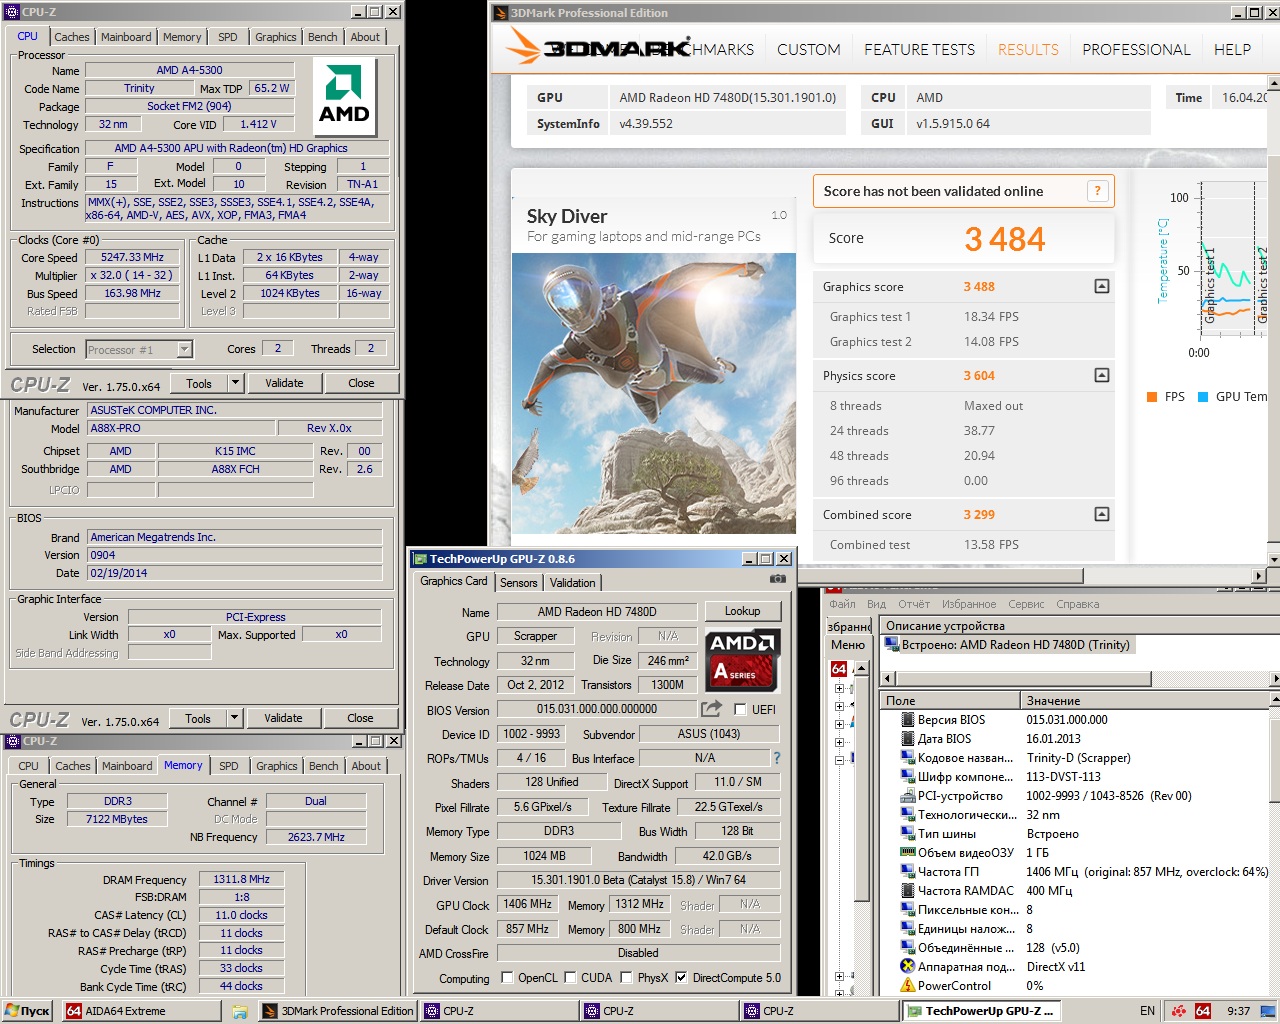Click the Tools button in the CPU tab window
This screenshot has width=1280, height=1024.
click(x=199, y=383)
